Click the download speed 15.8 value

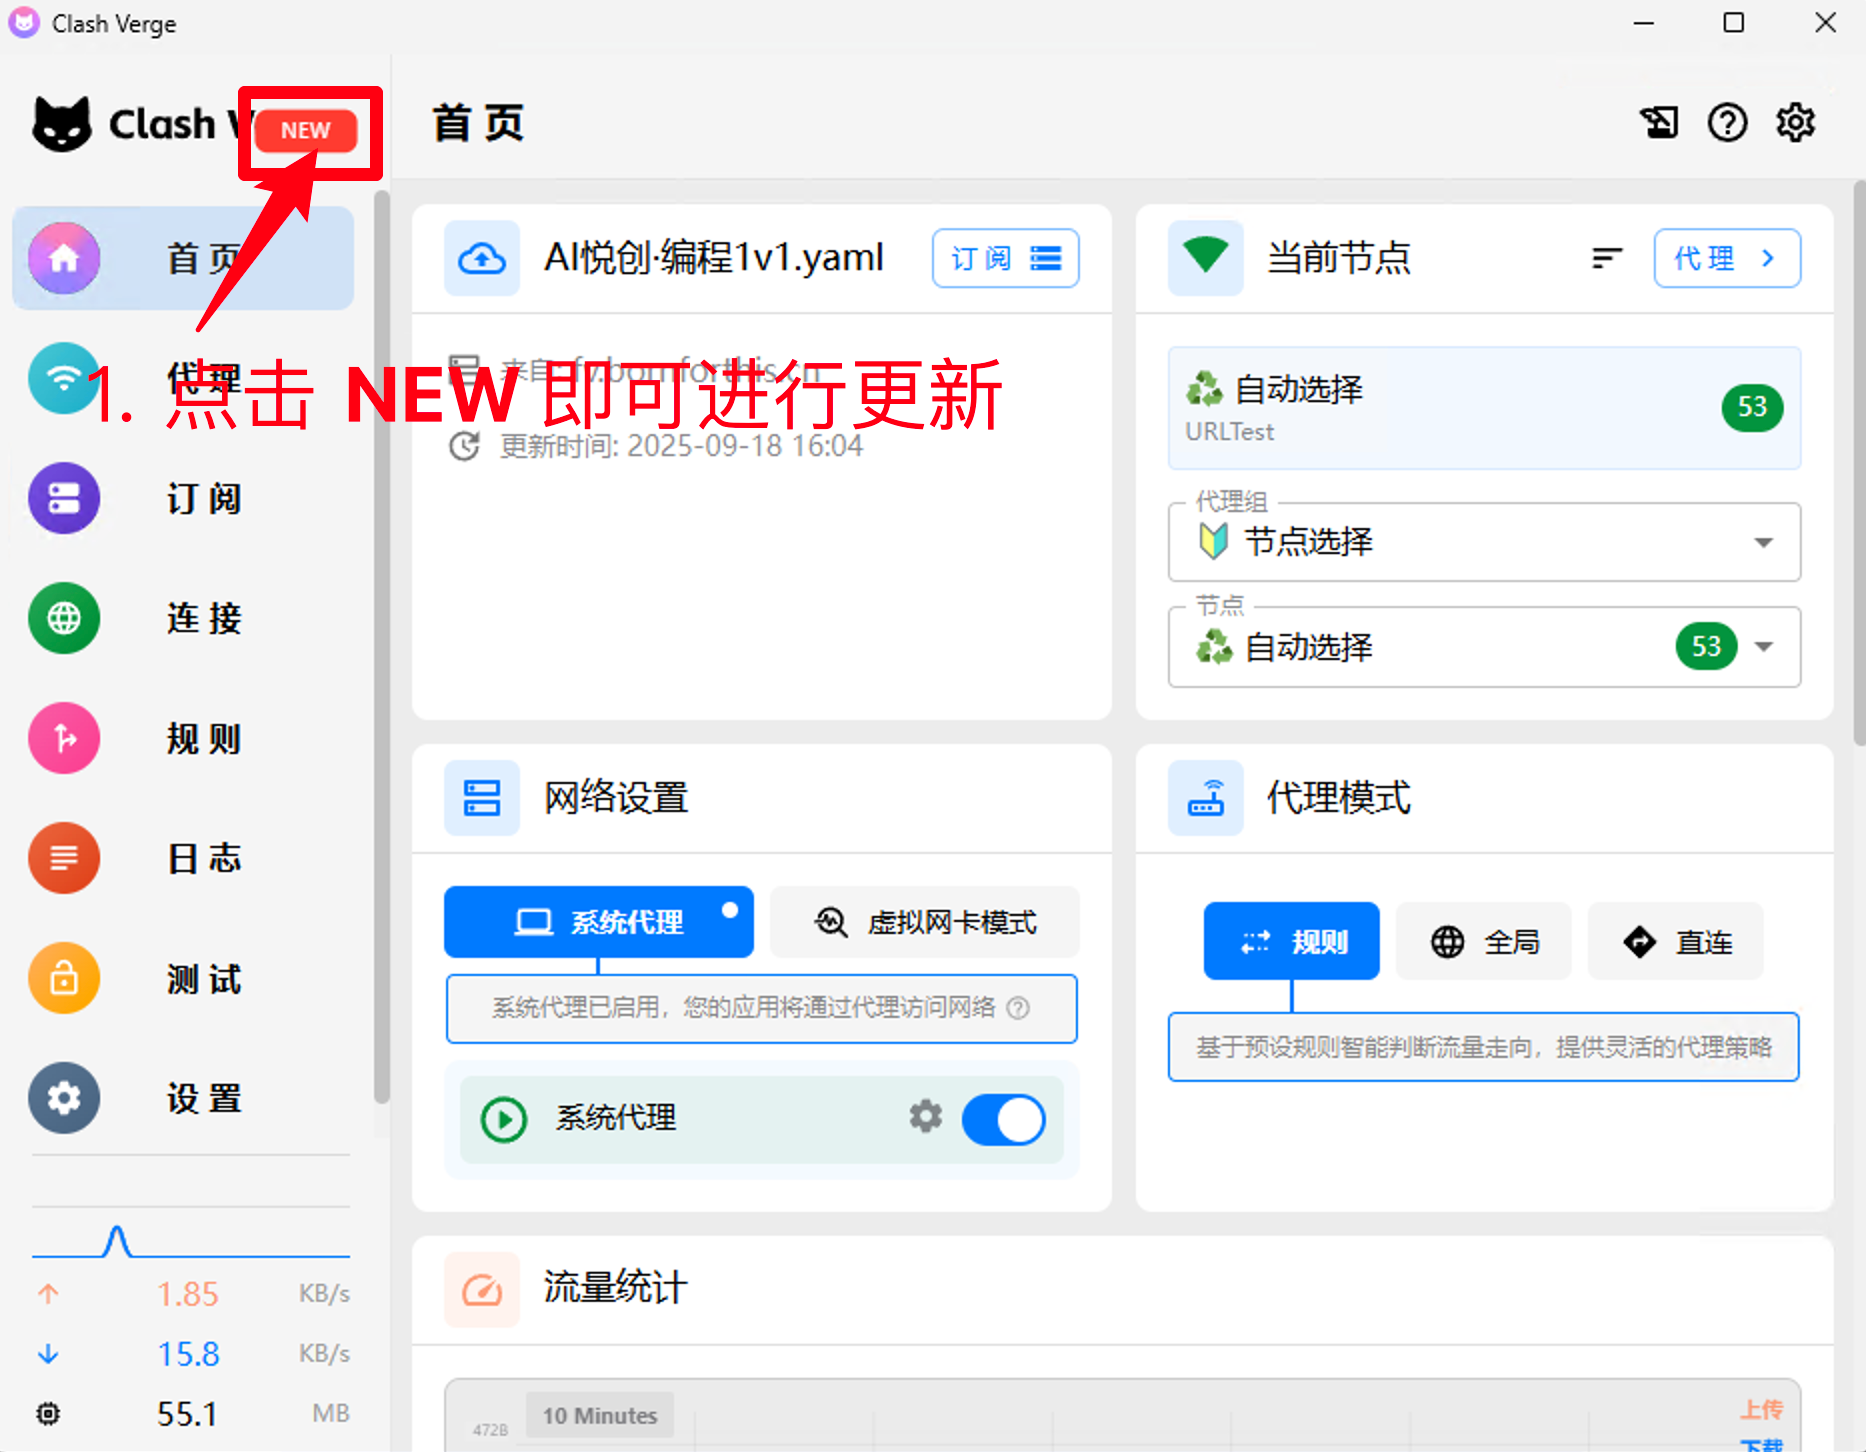click(188, 1354)
